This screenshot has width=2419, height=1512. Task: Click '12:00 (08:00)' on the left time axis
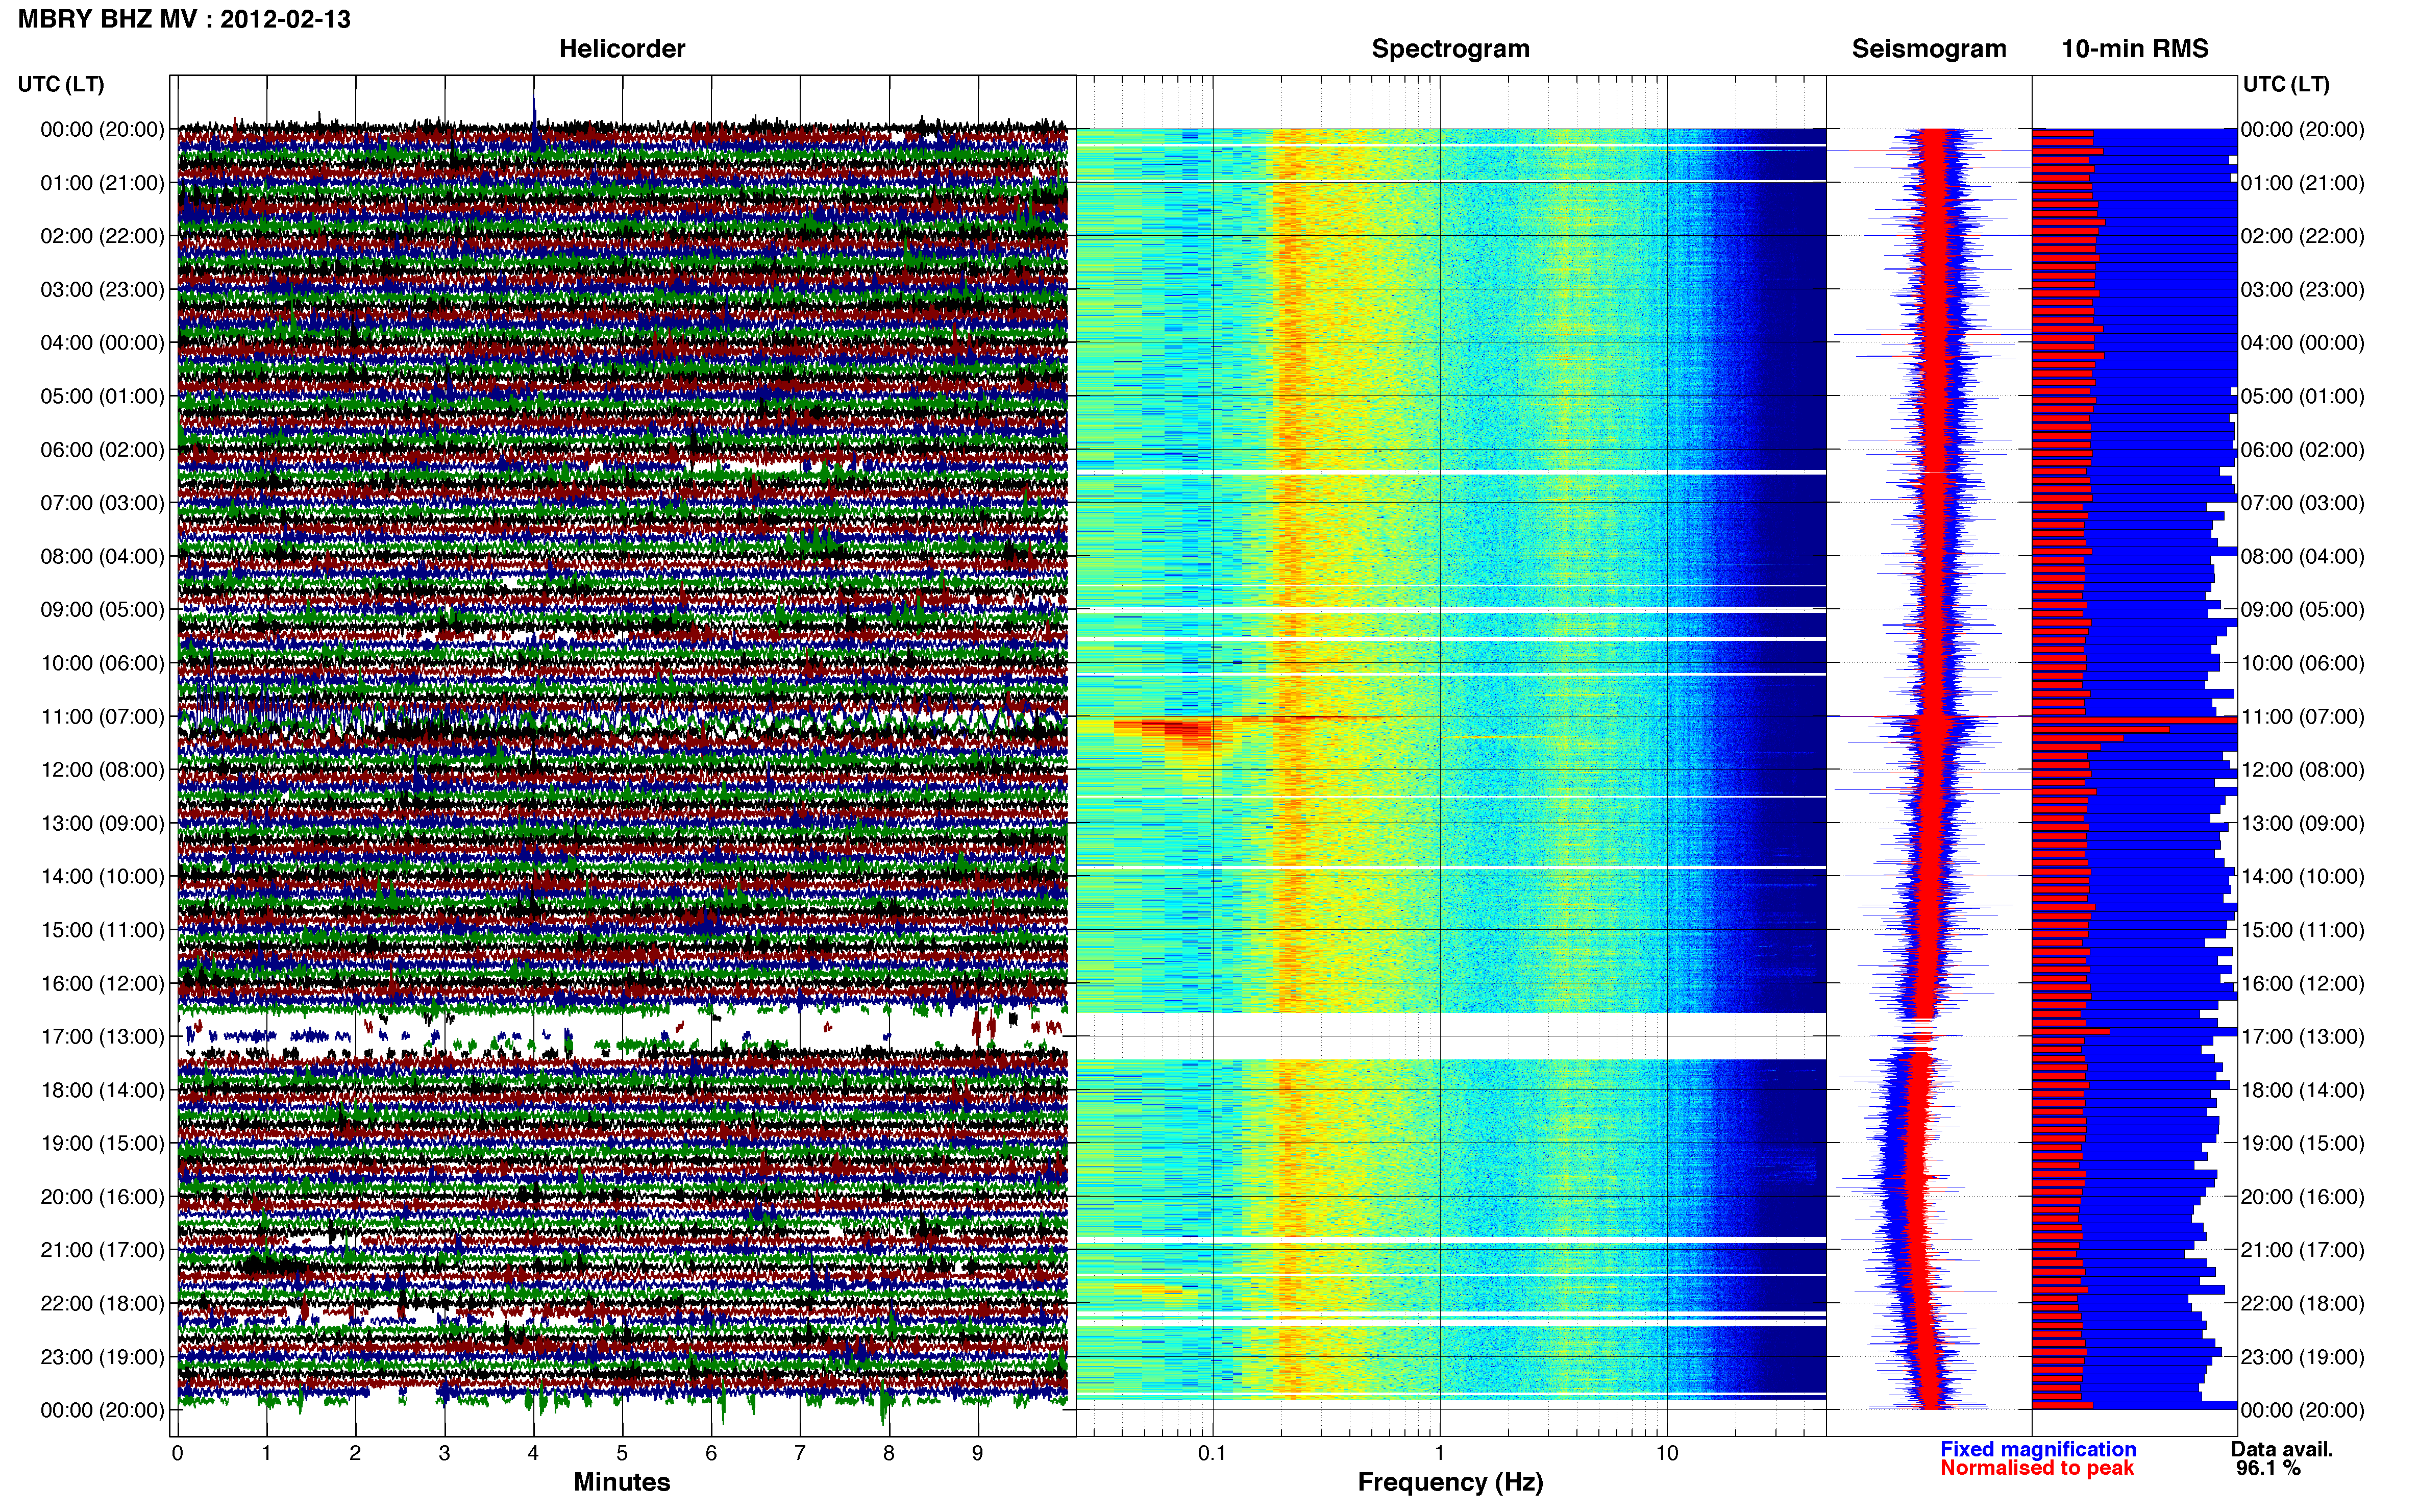(x=102, y=770)
